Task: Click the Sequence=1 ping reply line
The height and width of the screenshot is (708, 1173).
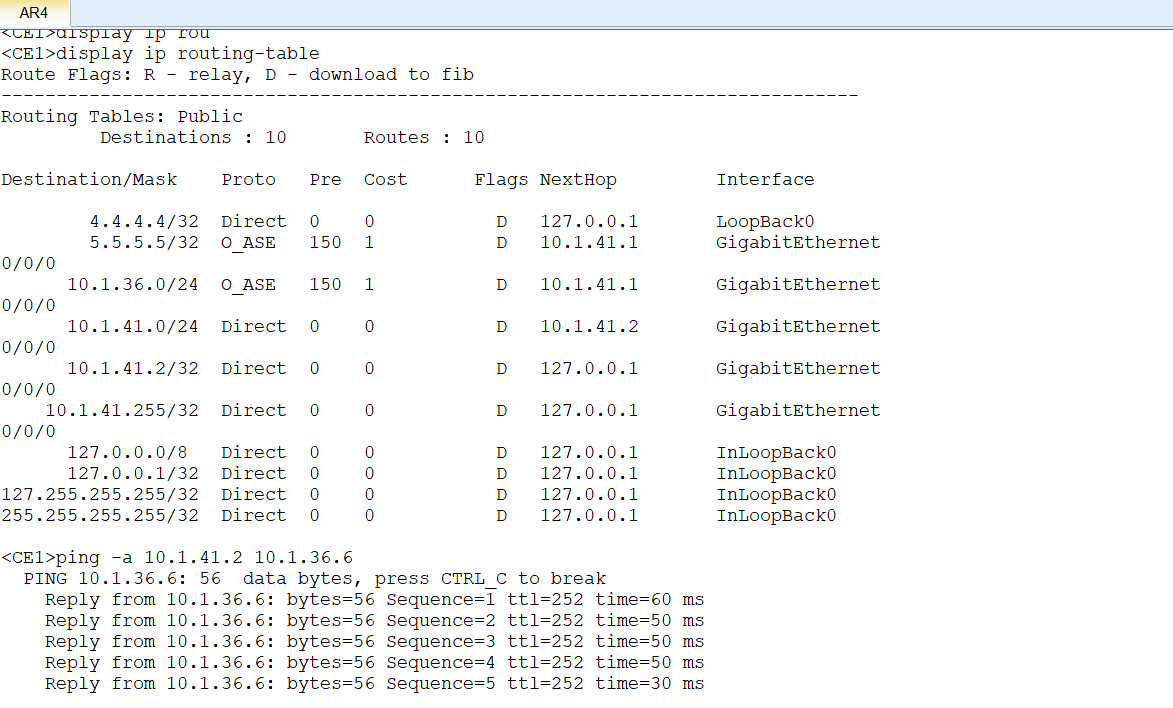Action: pos(374,600)
